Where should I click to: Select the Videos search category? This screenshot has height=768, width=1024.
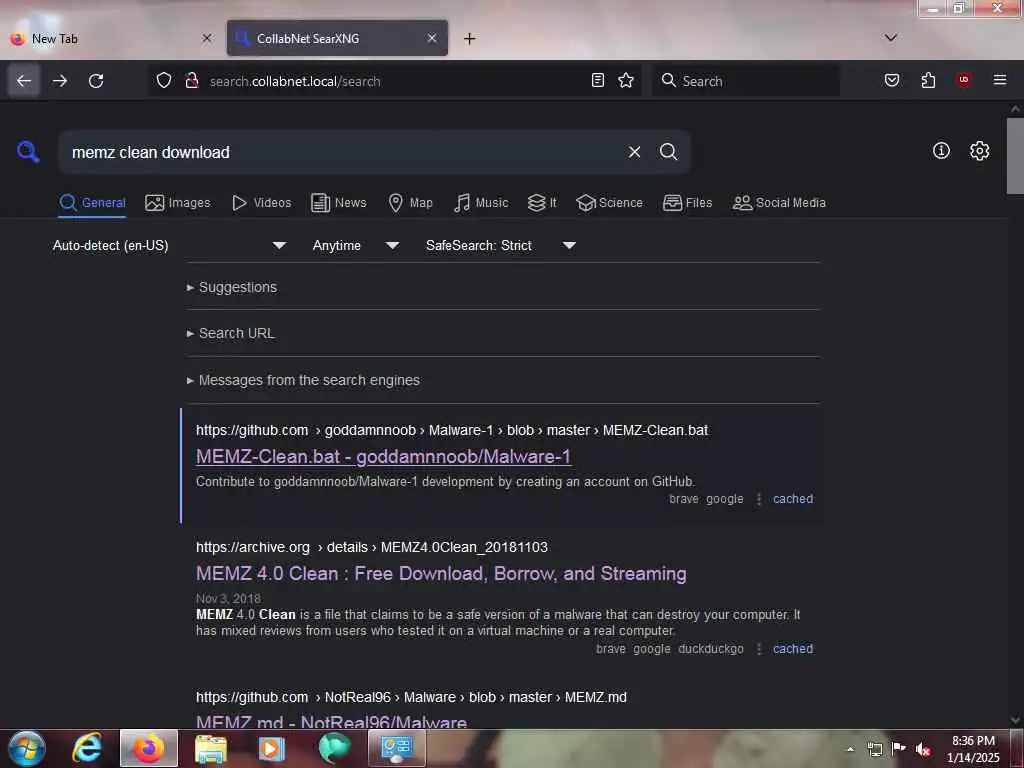[x=262, y=202]
